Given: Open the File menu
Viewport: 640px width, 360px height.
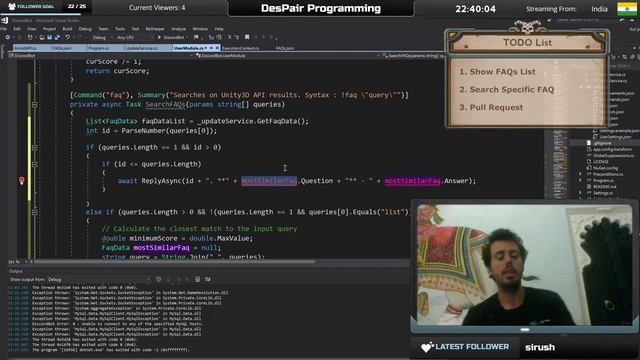Looking at the screenshot, I should coord(4,29).
